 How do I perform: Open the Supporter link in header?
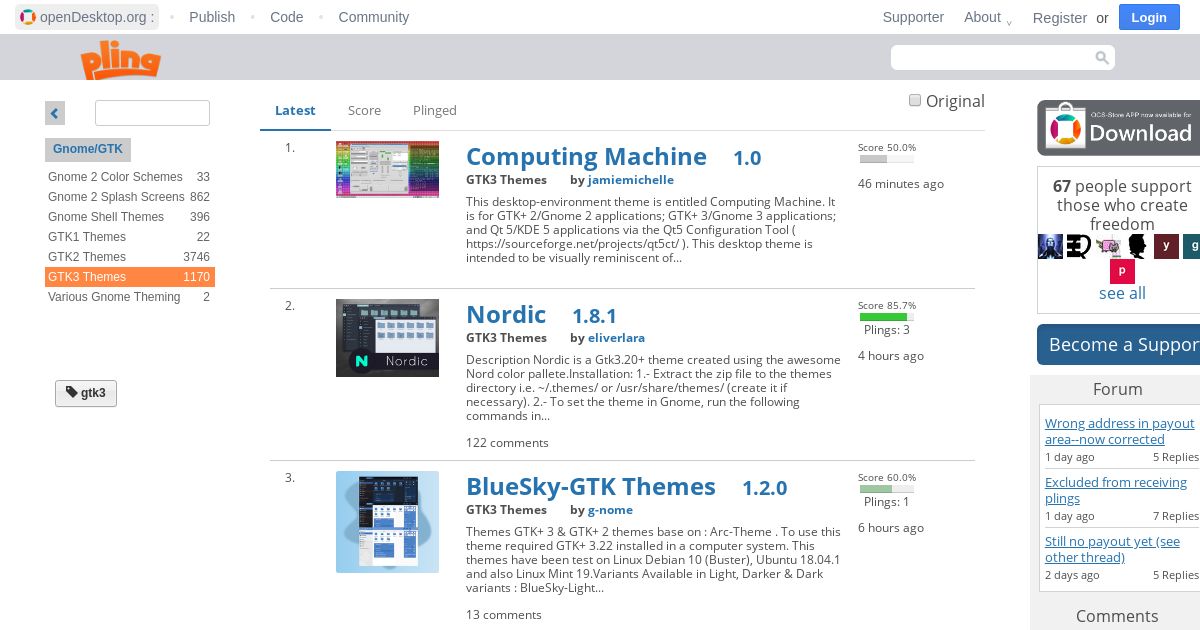pos(913,17)
